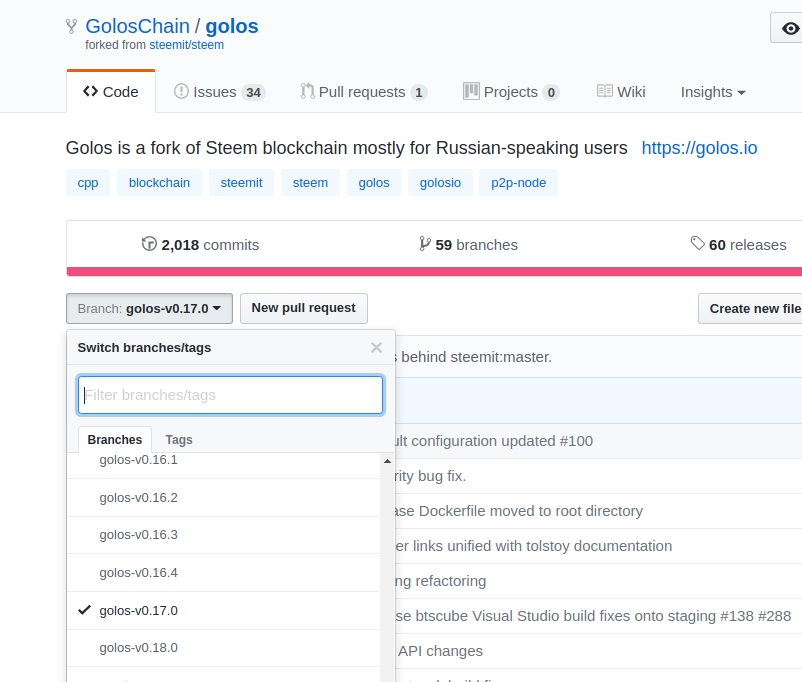The height and width of the screenshot is (682, 802).
Task: Click the releases tag icon
Action: (698, 244)
